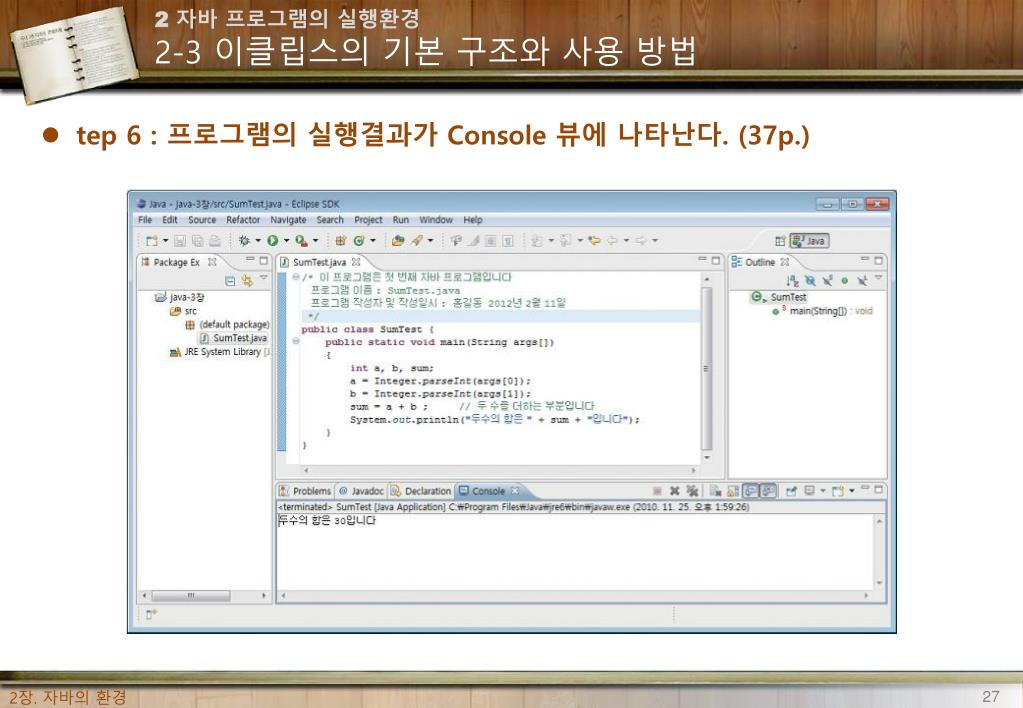The image size is (1023, 708).
Task: Open Package Explorer view menu triangle
Action: pos(264,278)
